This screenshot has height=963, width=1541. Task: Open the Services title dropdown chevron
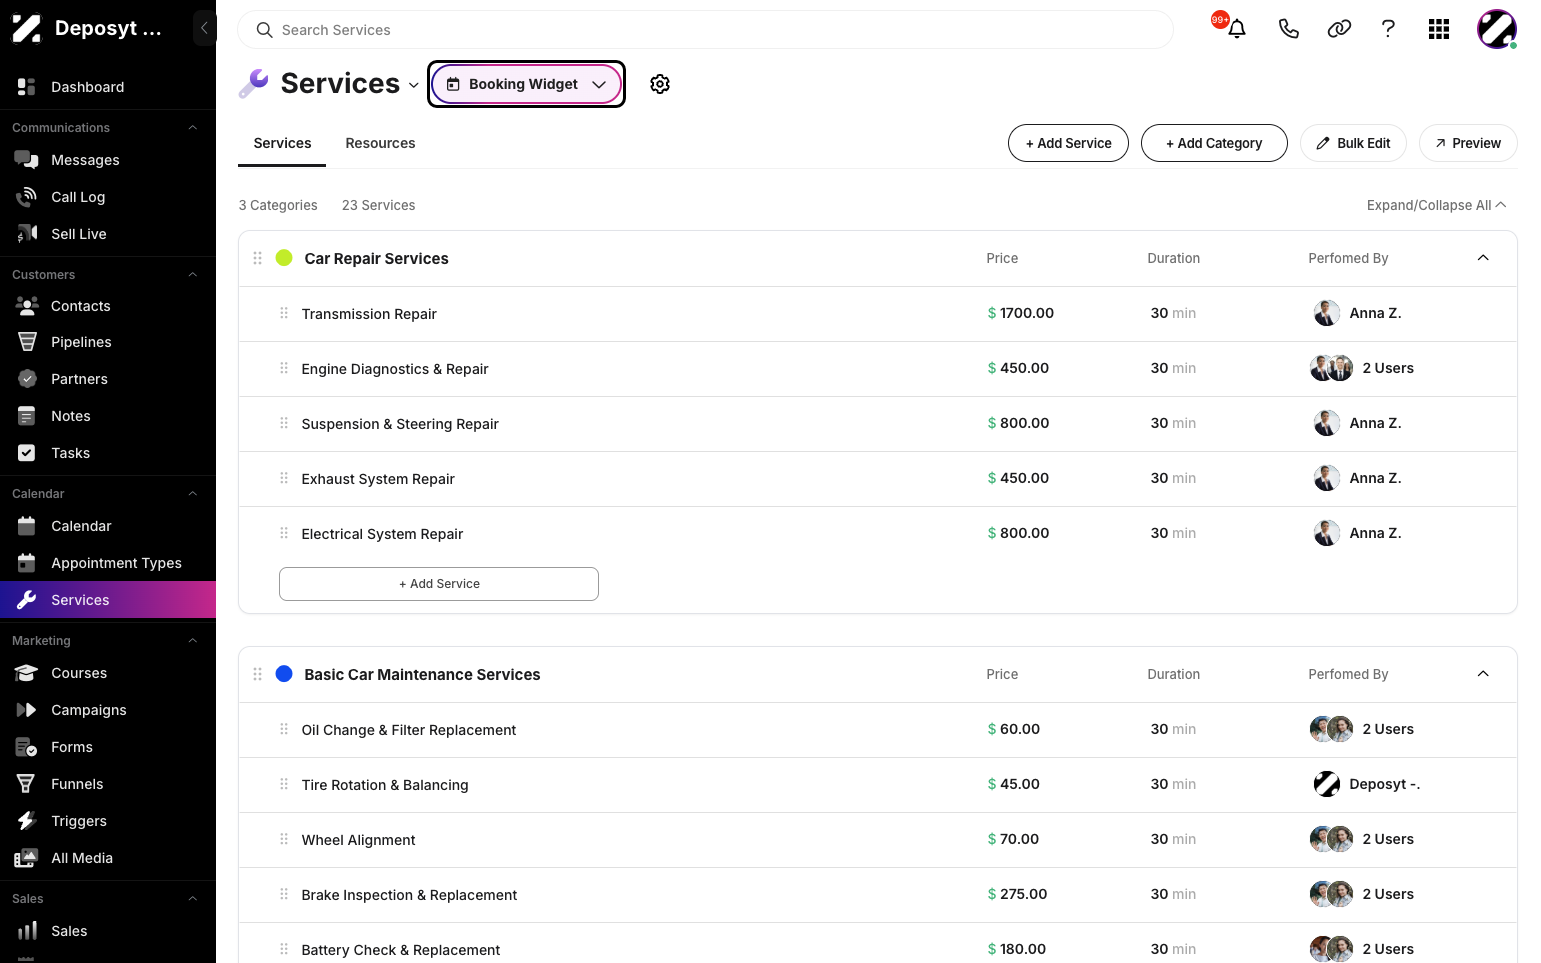click(413, 86)
